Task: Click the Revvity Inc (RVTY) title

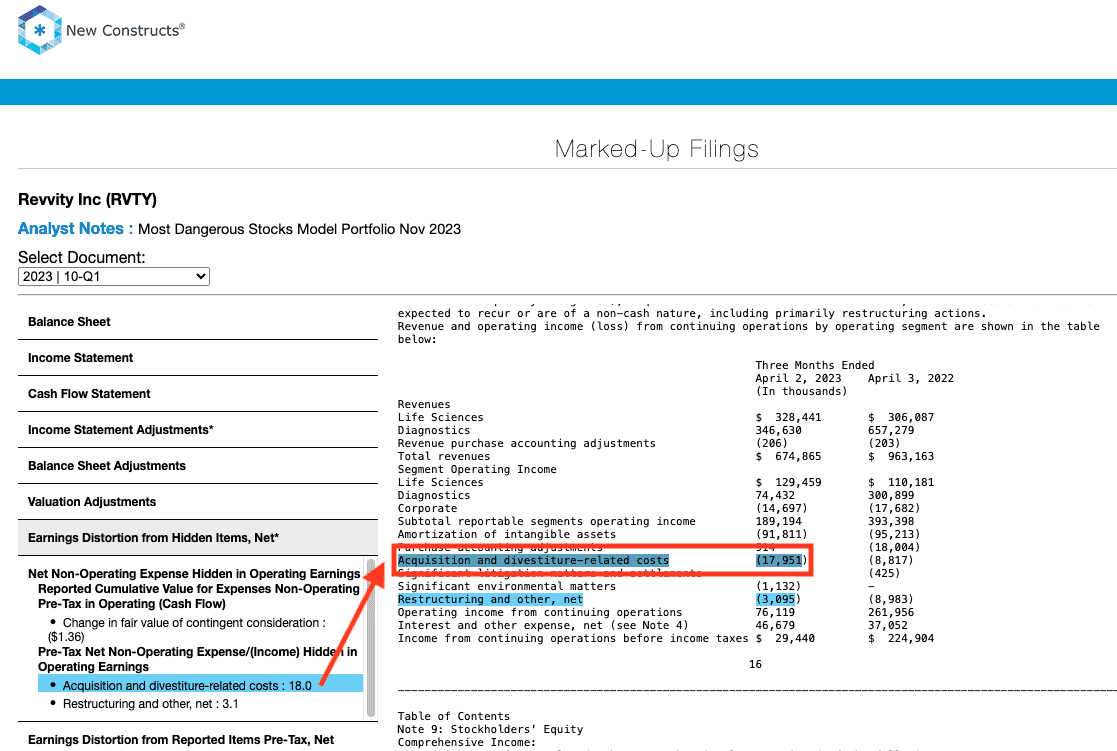Action: click(87, 200)
